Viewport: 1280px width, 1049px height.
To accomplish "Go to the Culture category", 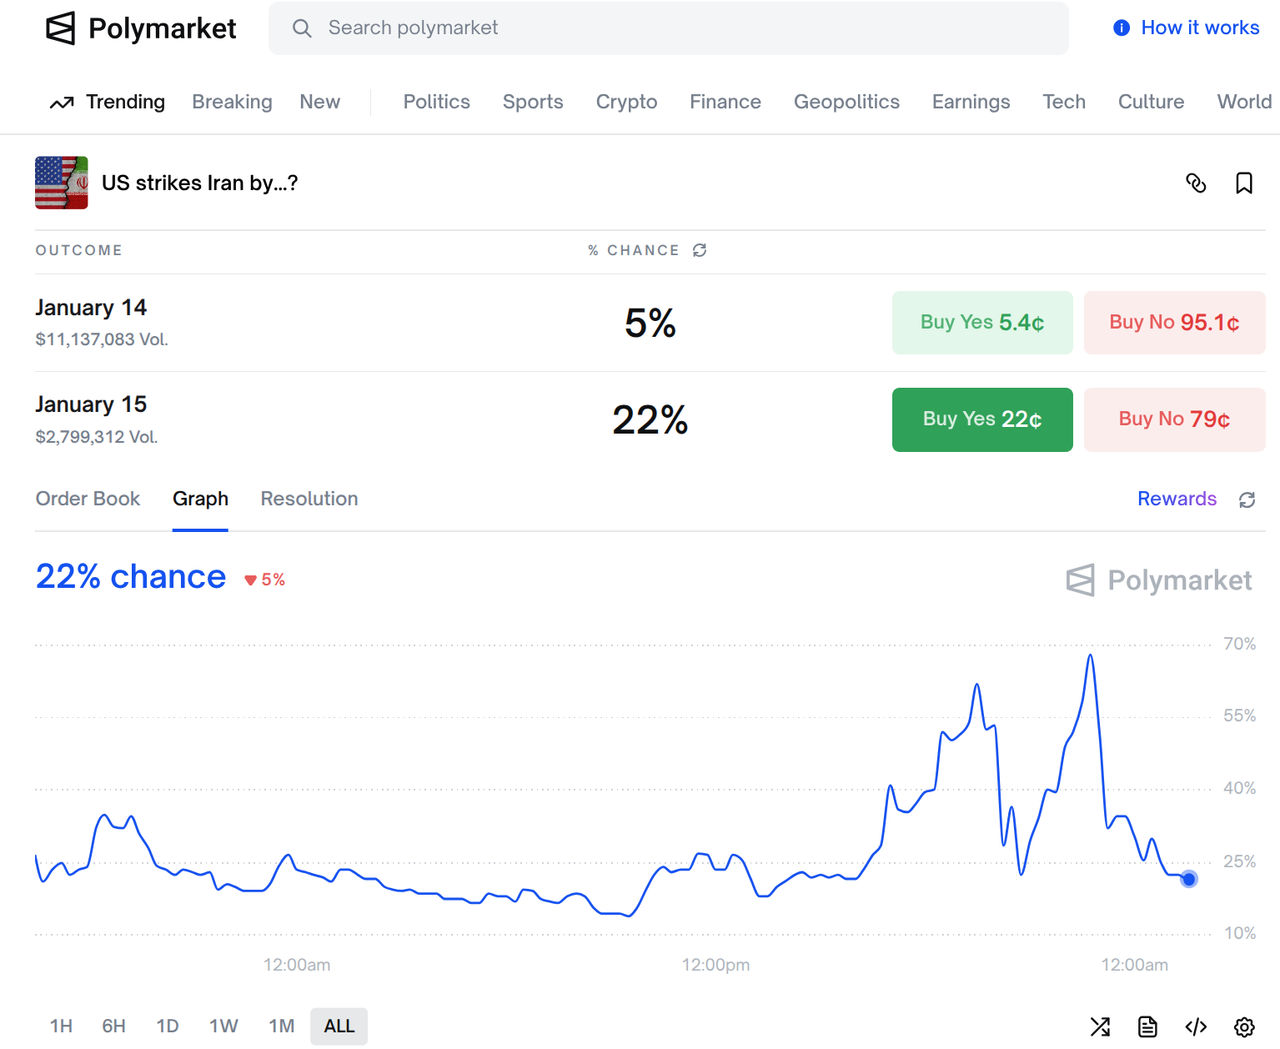I will [x=1151, y=102].
